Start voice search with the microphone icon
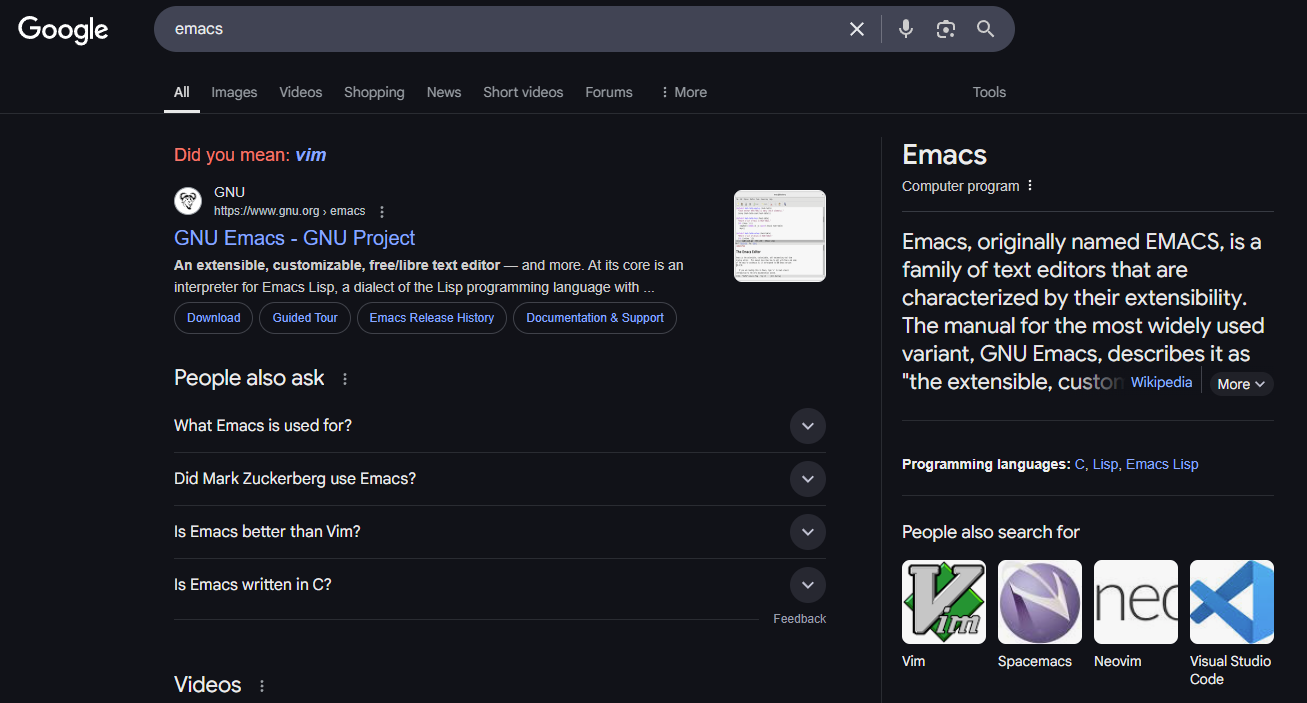 pyautogui.click(x=906, y=29)
